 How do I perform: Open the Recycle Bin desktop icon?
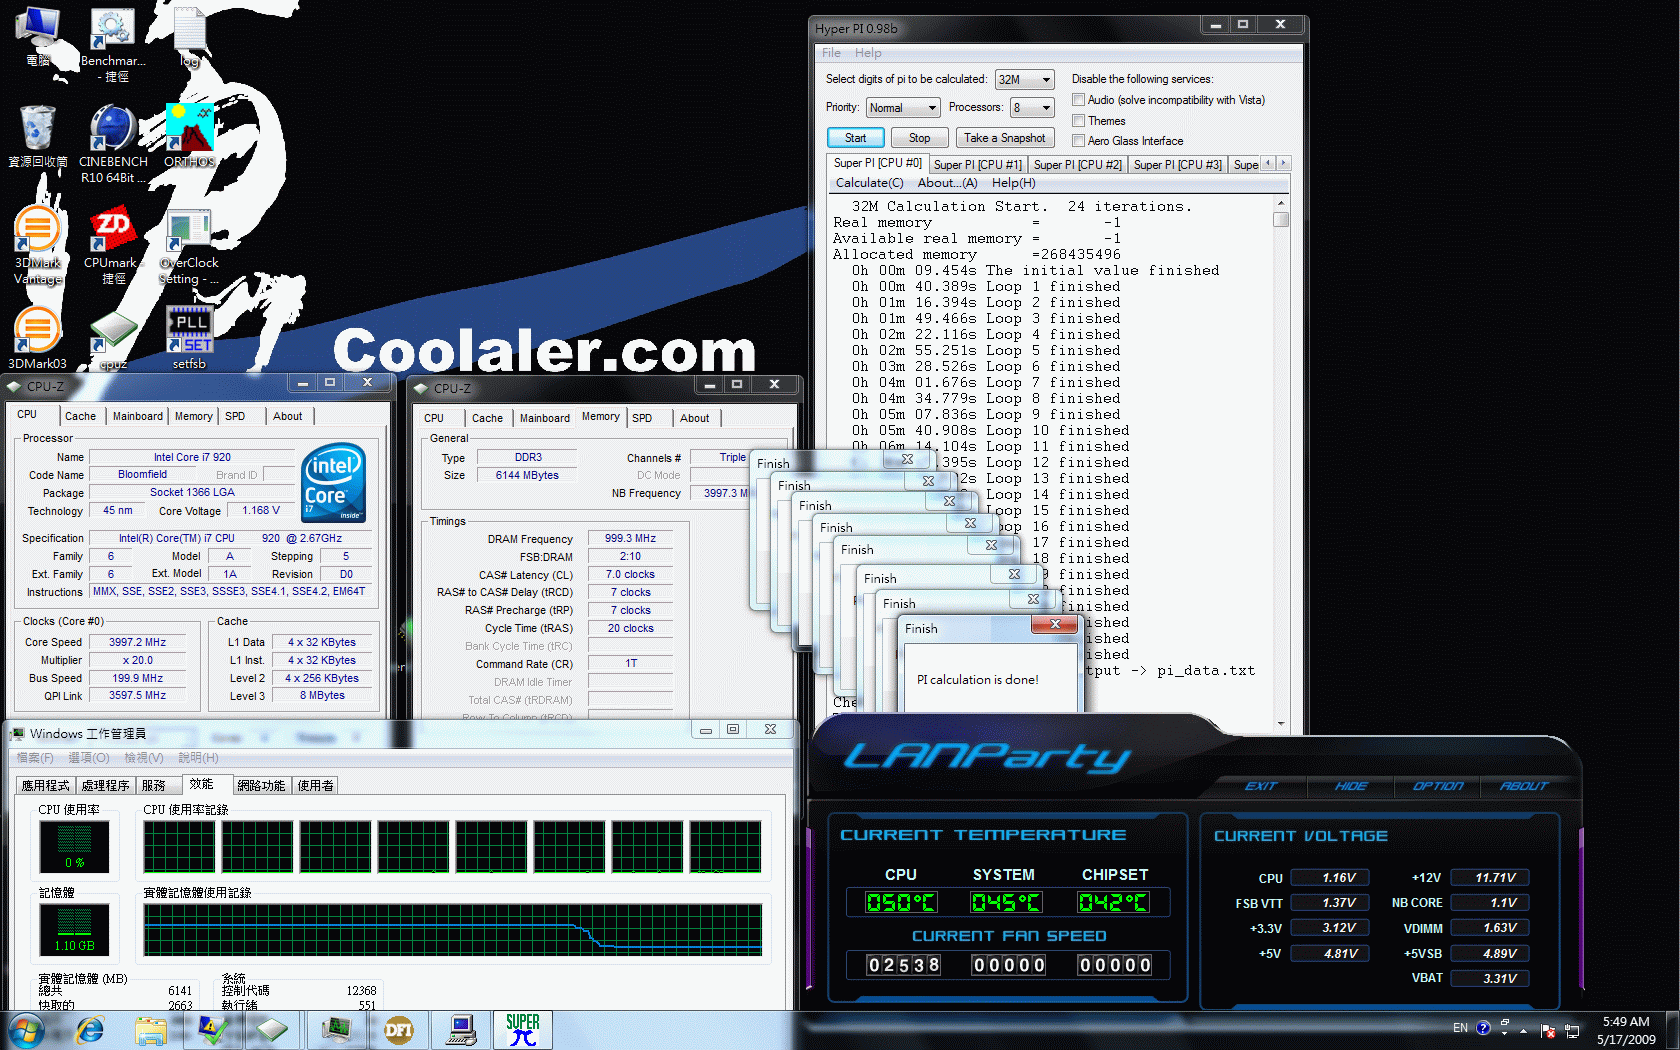37,137
